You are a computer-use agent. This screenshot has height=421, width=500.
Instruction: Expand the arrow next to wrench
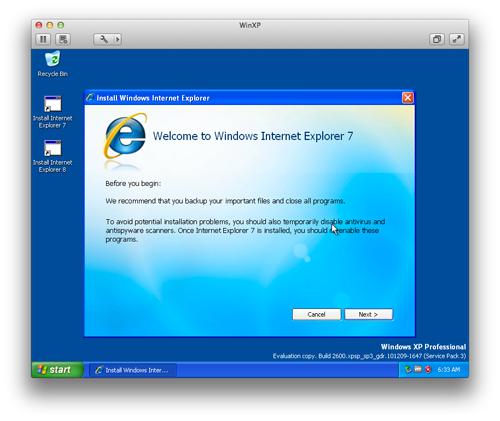pyautogui.click(x=117, y=39)
